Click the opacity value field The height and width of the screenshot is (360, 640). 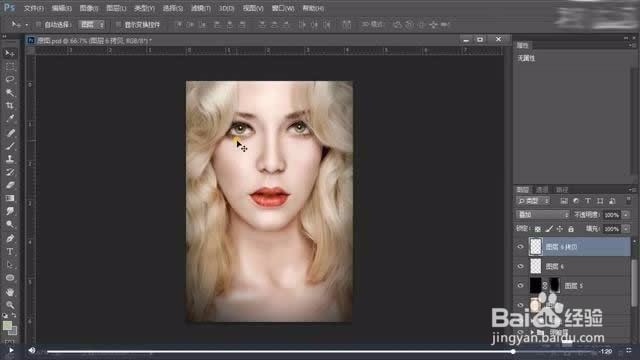pyautogui.click(x=611, y=215)
